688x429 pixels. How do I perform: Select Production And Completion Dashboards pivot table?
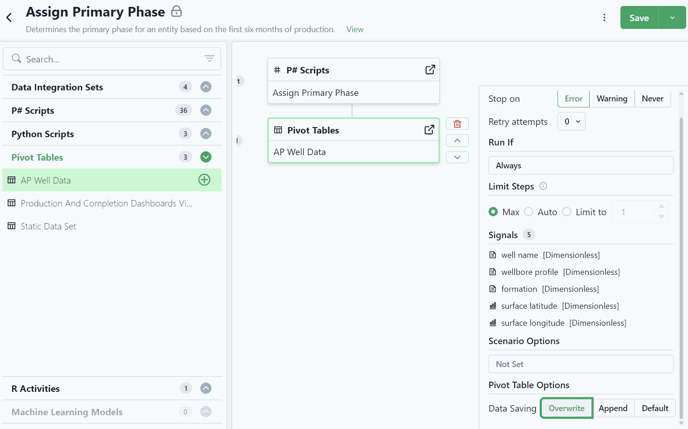point(106,204)
